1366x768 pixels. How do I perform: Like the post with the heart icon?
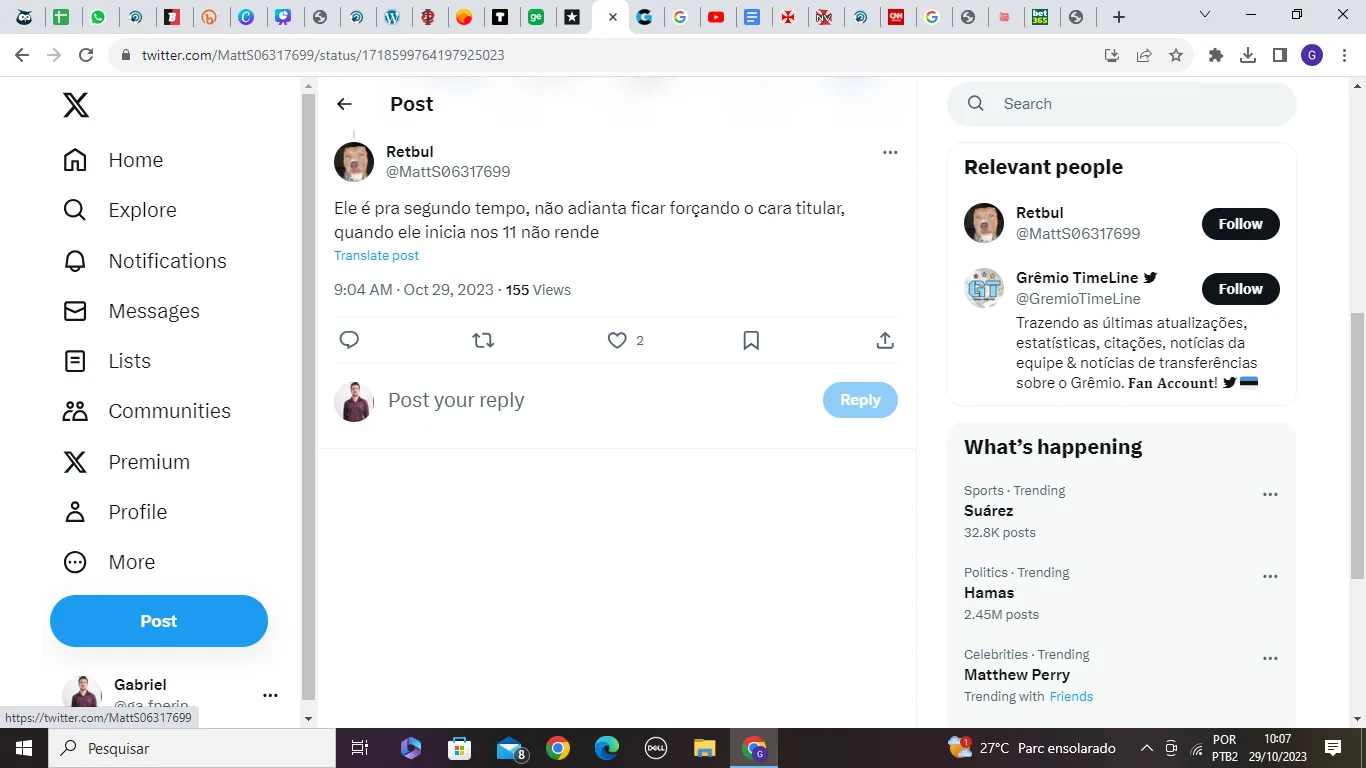point(617,341)
